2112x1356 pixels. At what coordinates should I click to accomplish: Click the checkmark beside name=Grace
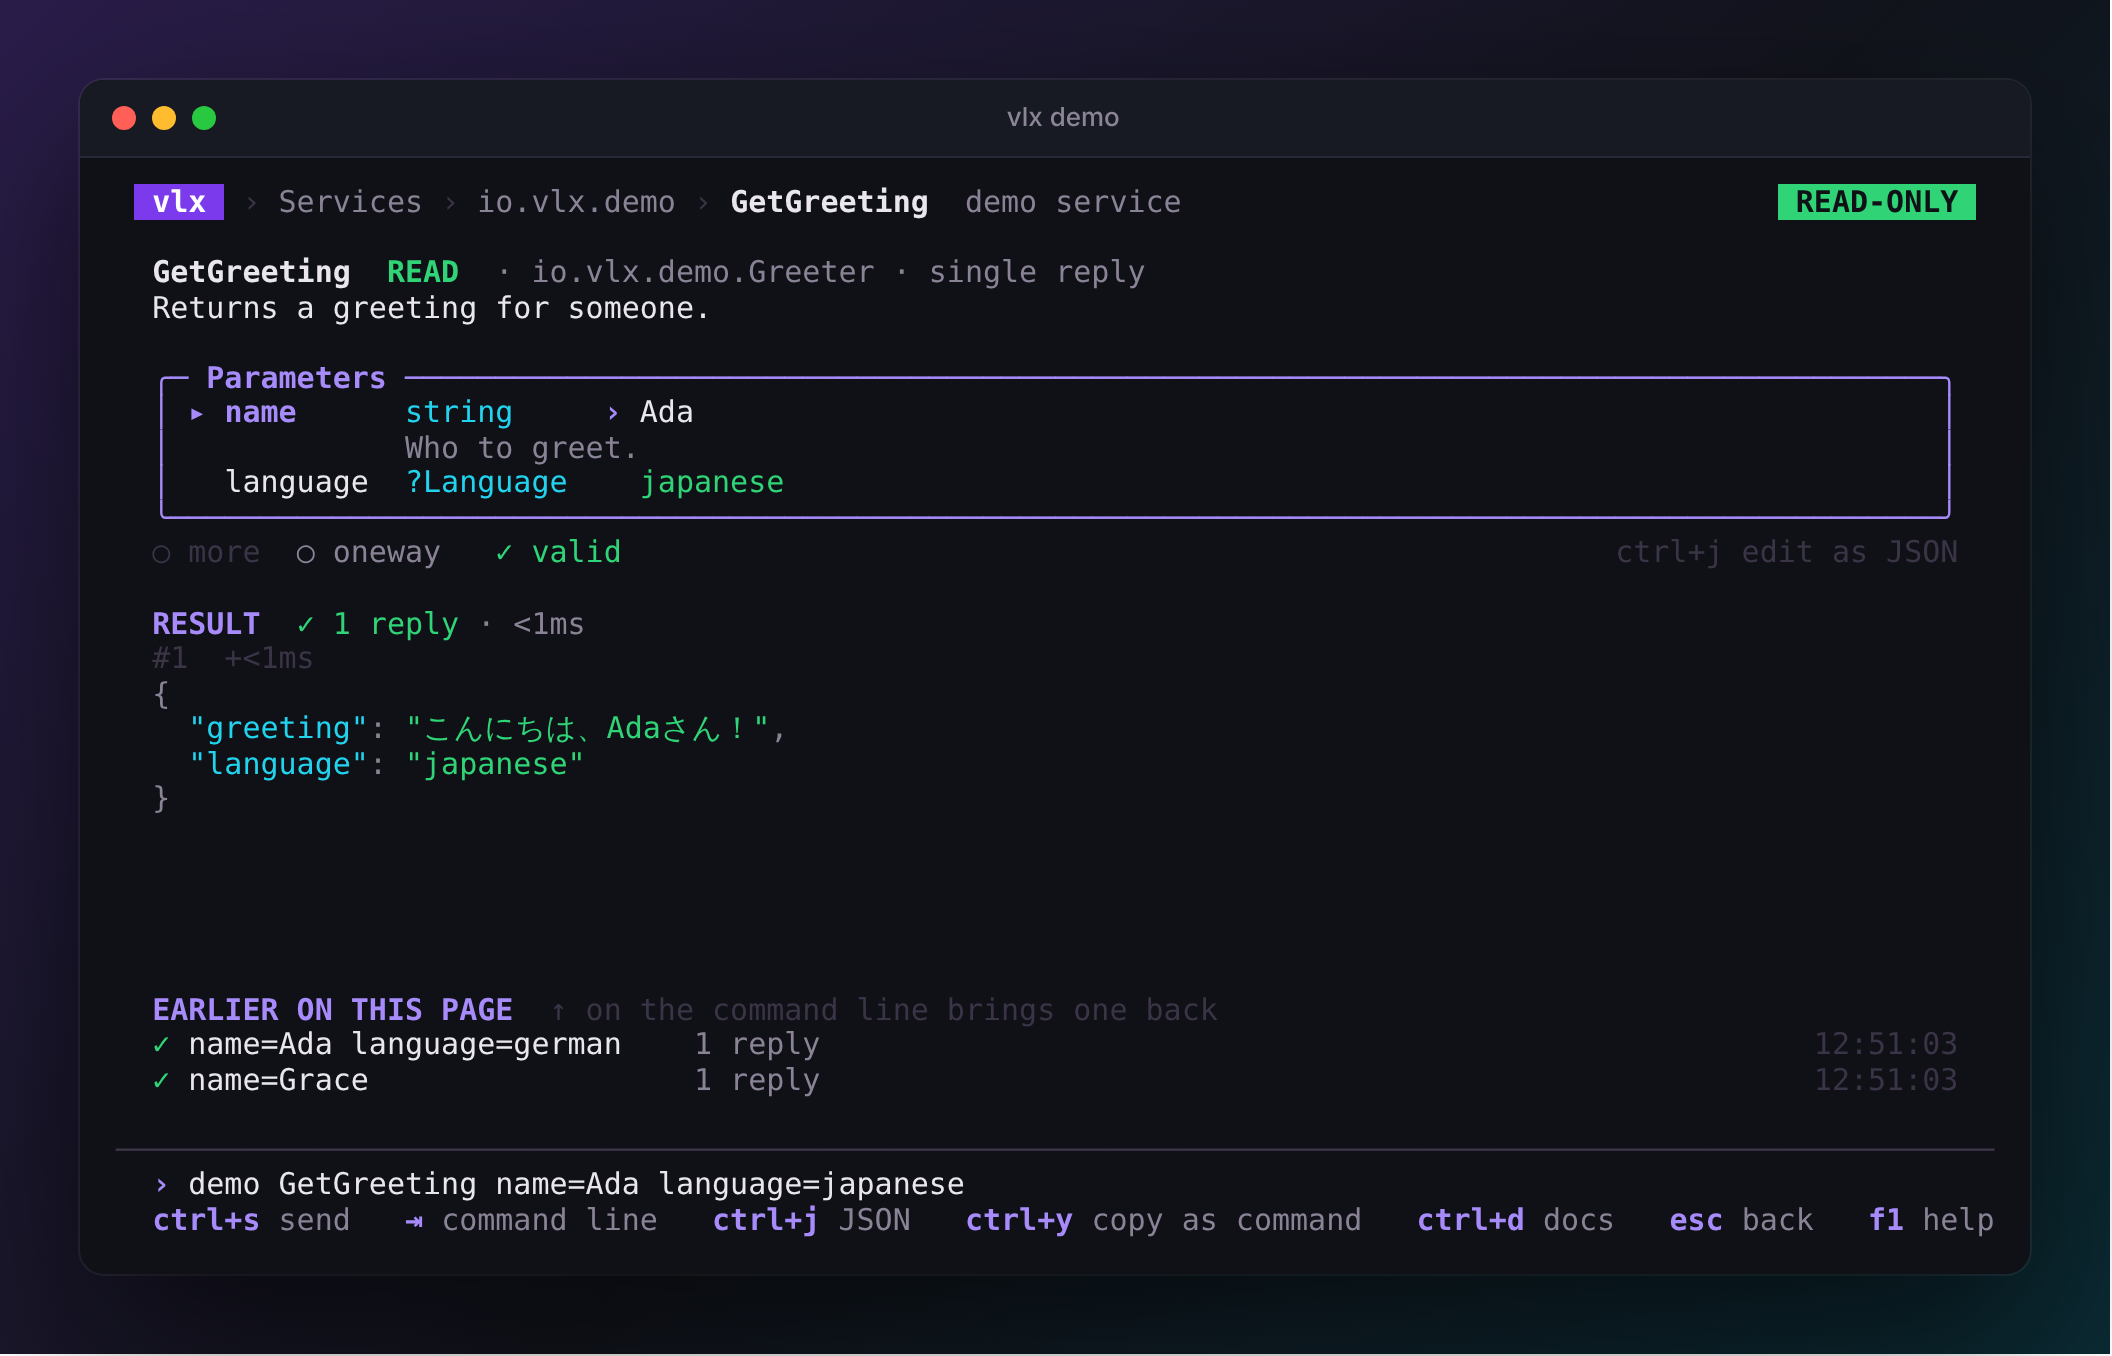(x=161, y=1080)
